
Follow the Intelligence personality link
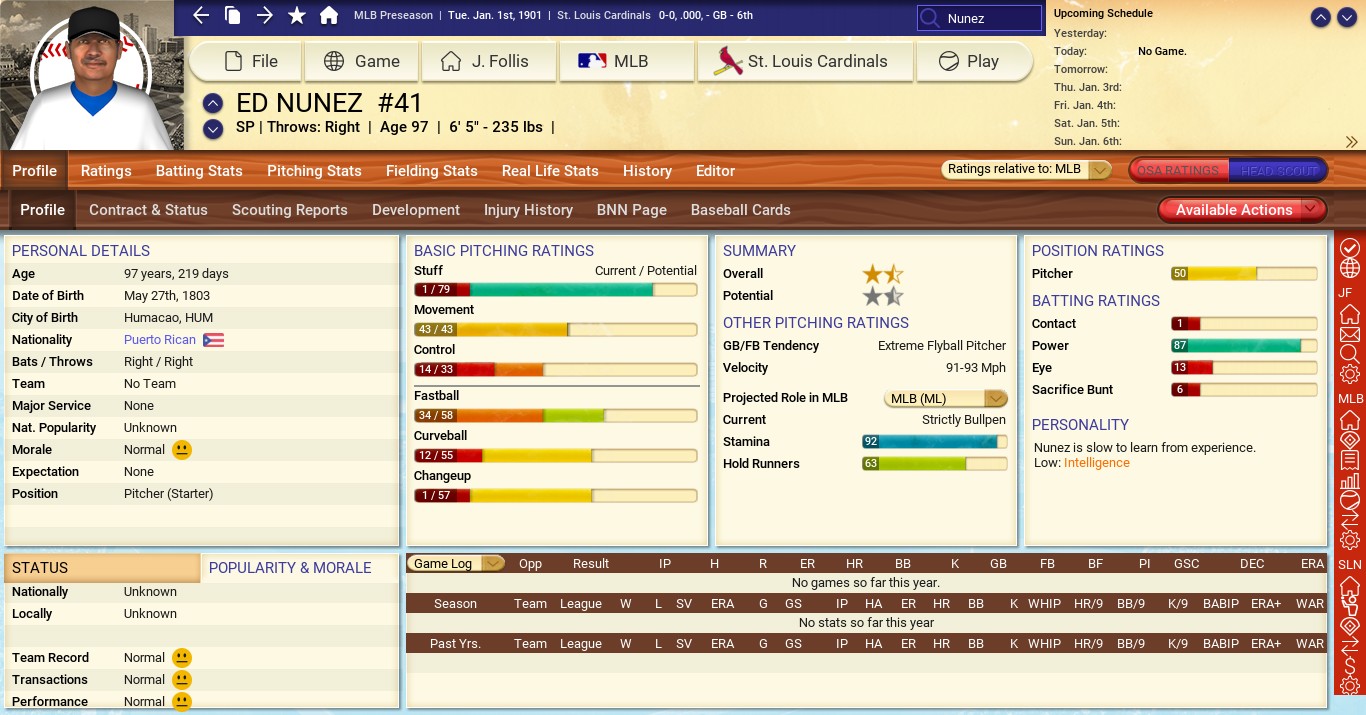tap(1097, 463)
